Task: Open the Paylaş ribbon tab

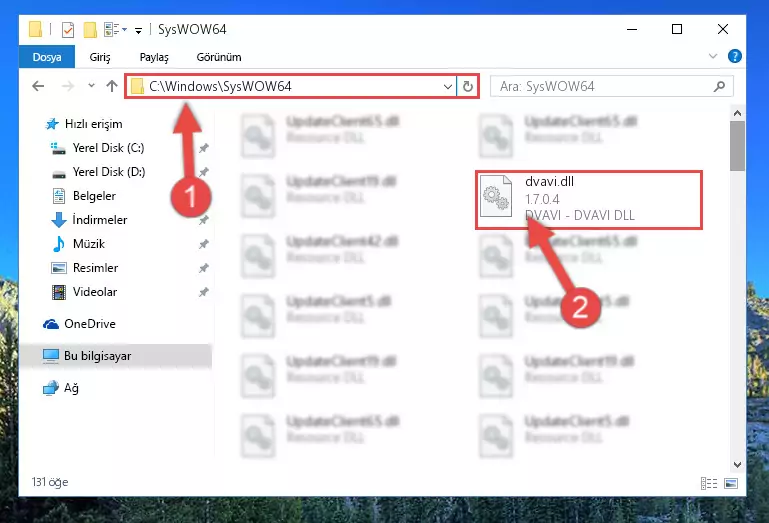Action: [x=154, y=57]
